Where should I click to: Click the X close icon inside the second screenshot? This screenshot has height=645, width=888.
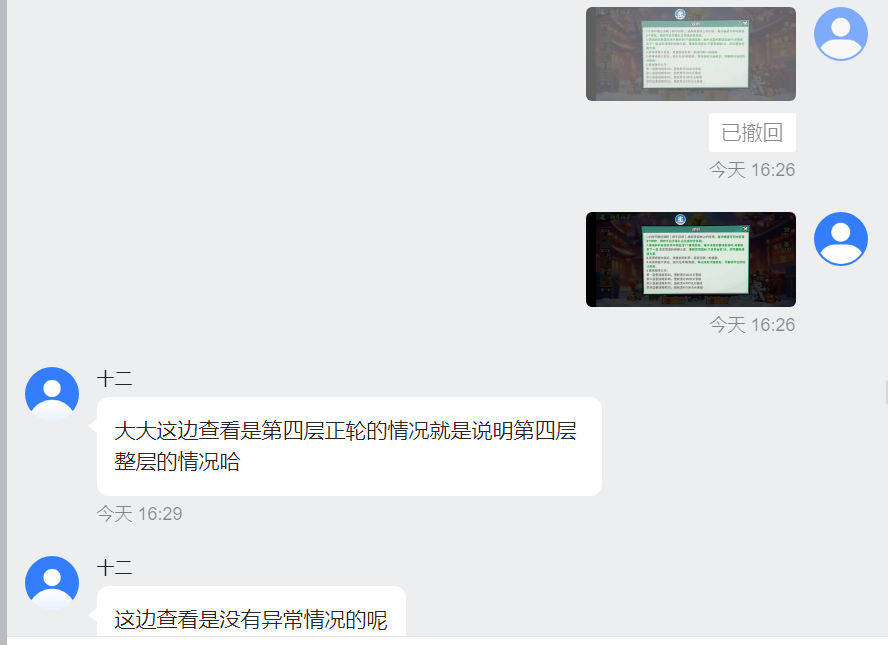pyautogui.click(x=745, y=229)
